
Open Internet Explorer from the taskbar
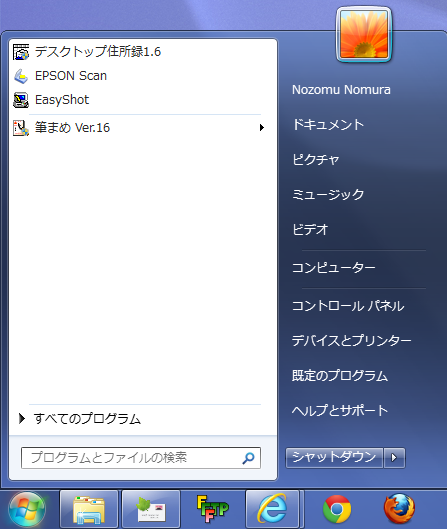(272, 510)
